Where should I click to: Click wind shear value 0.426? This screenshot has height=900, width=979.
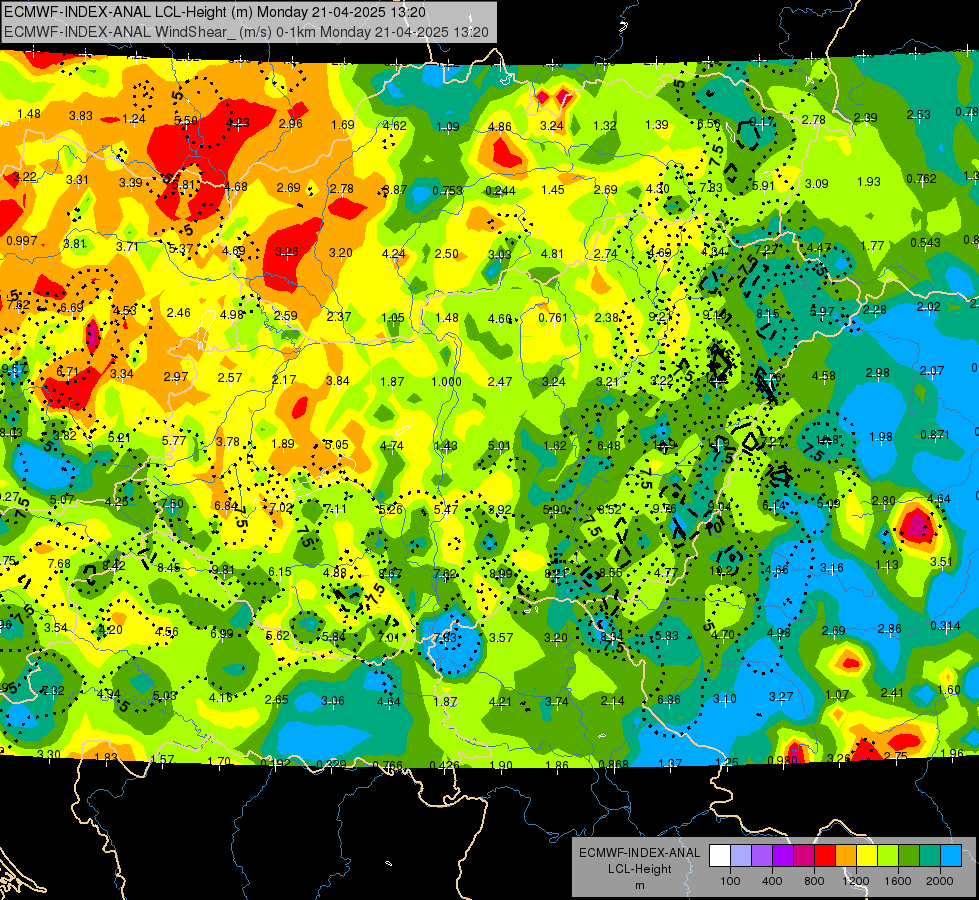[x=444, y=765]
